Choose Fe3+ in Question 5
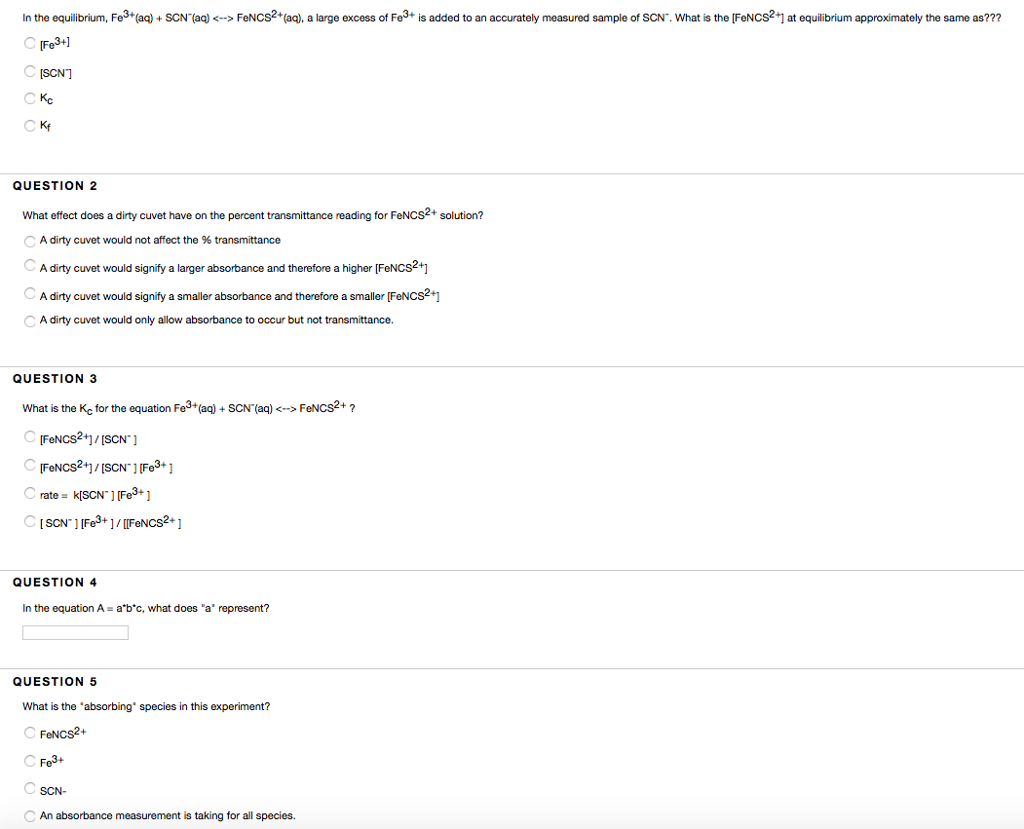Image resolution: width=1024 pixels, height=829 pixels. (30, 761)
